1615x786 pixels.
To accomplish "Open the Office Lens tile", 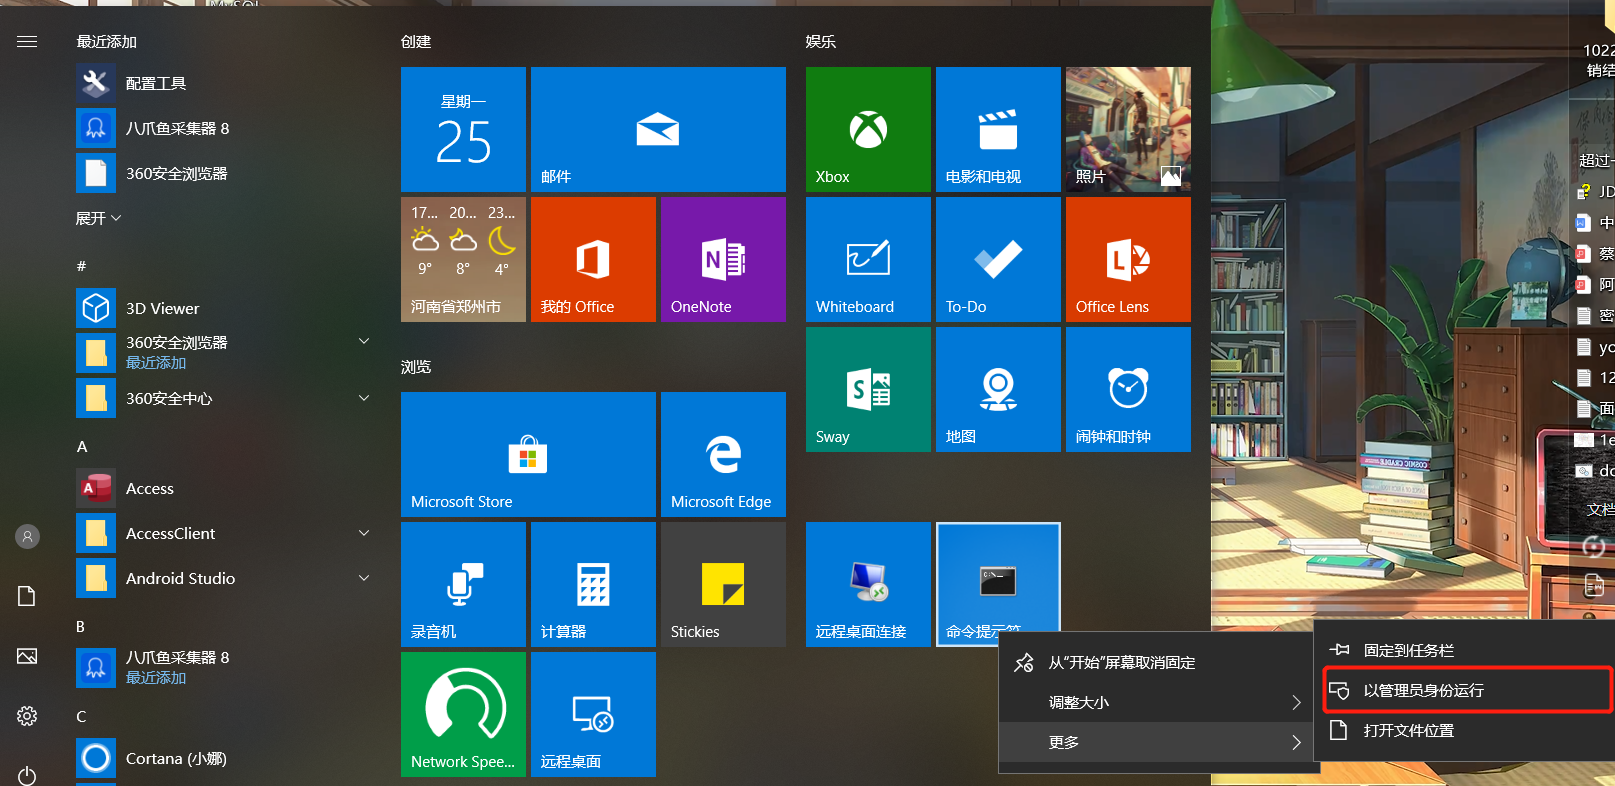I will [1128, 259].
